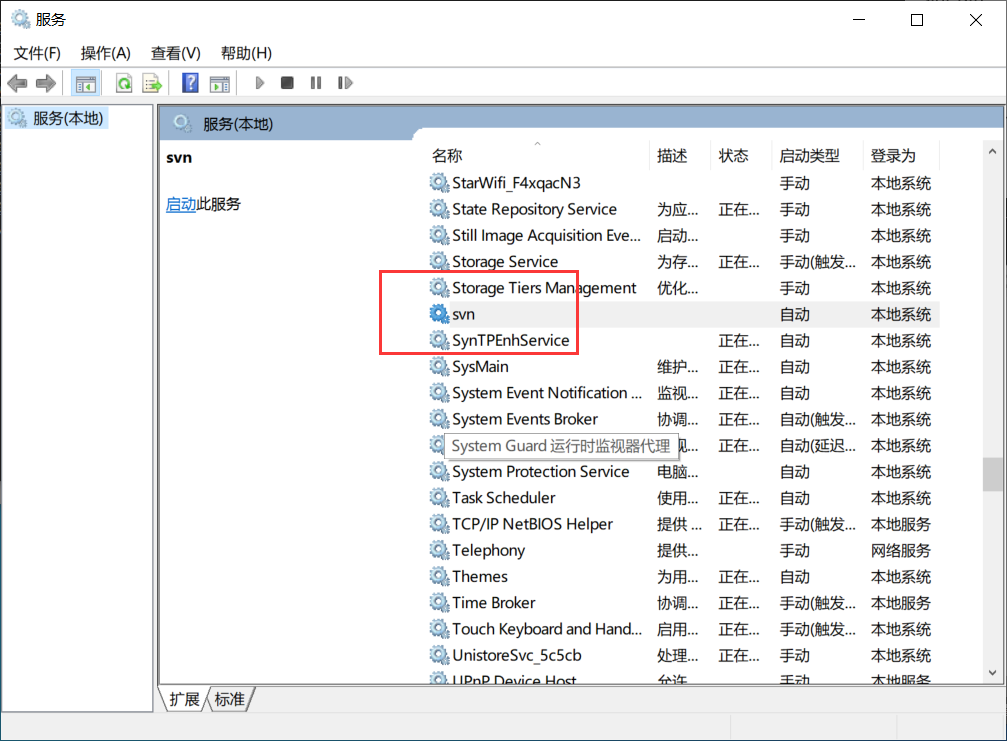
Task: Click the gear icon beside UnistoreSvc_5c5cb
Action: [439, 655]
